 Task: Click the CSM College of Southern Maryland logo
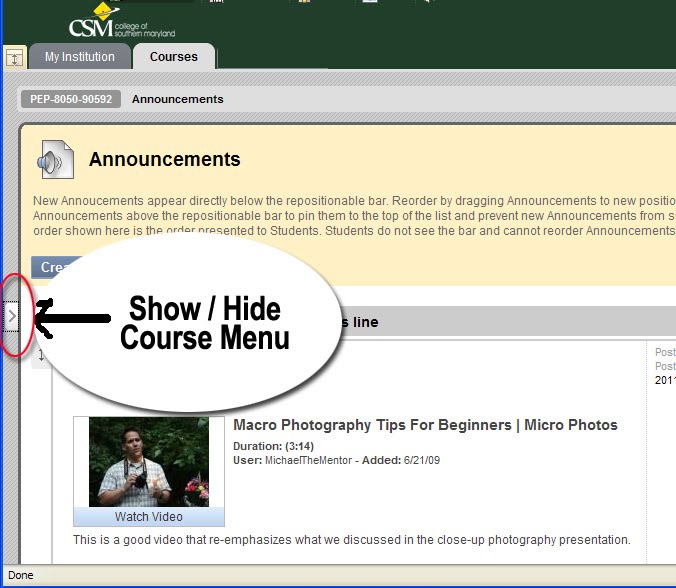(122, 21)
